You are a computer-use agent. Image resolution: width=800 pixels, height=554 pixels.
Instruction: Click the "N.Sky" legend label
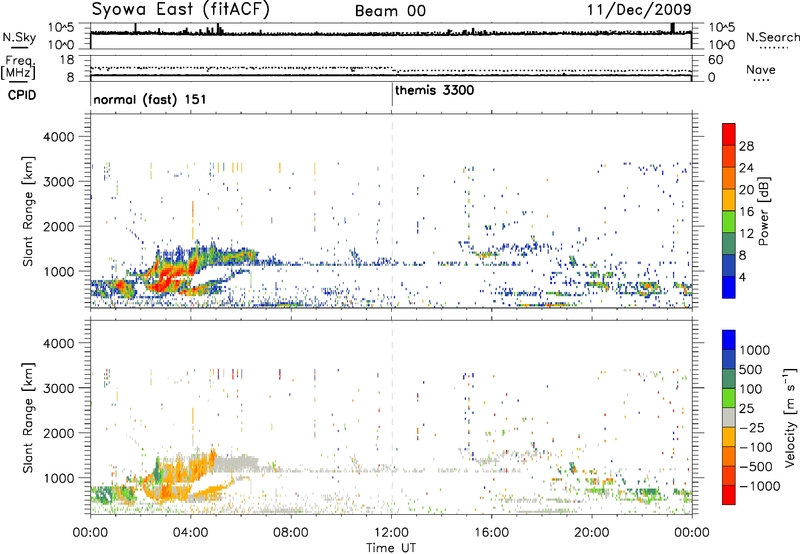point(19,37)
